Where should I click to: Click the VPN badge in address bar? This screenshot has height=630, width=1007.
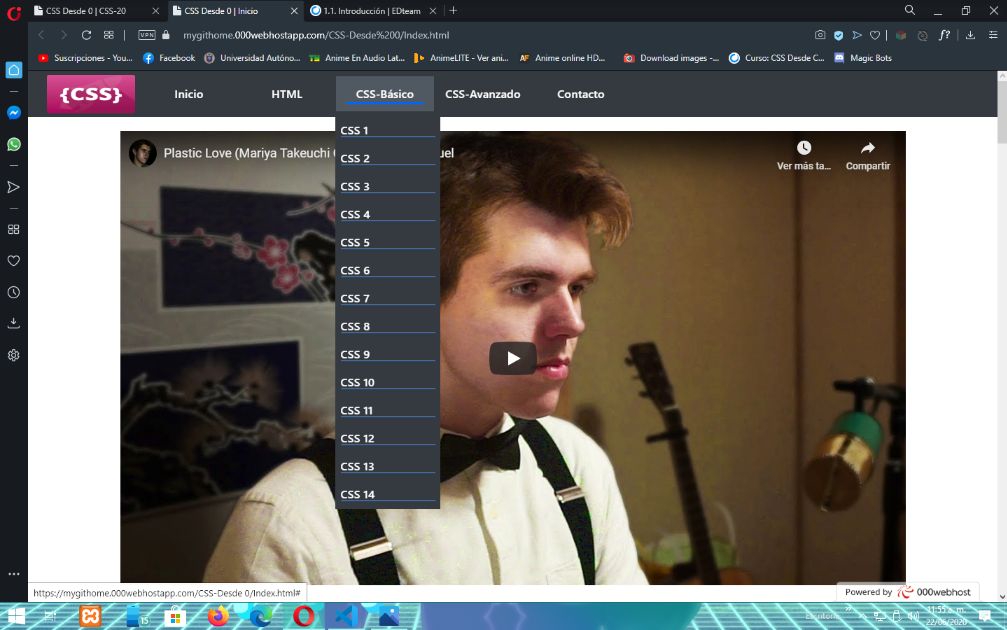(x=146, y=35)
